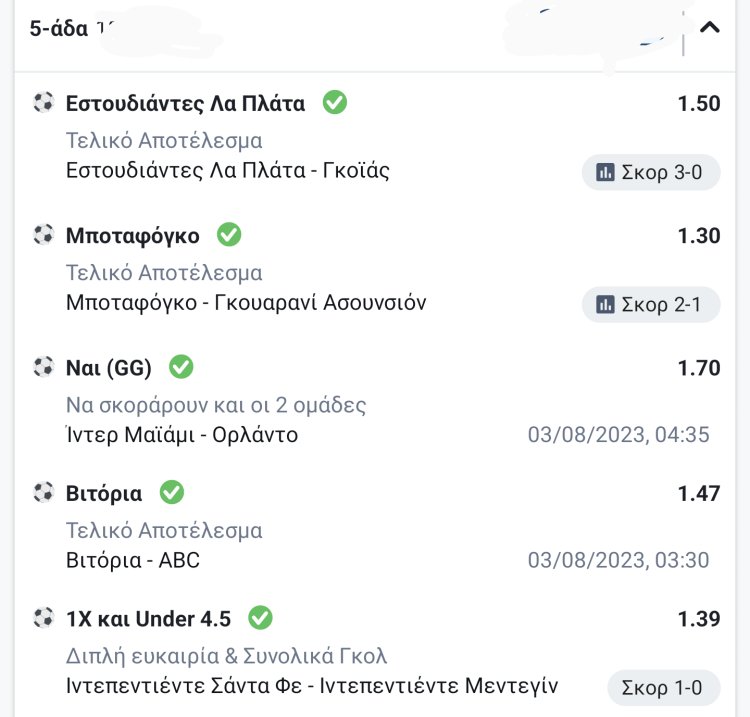
Task: Click soccer ball icon beside Βιτόρια
Action: click(x=43, y=492)
